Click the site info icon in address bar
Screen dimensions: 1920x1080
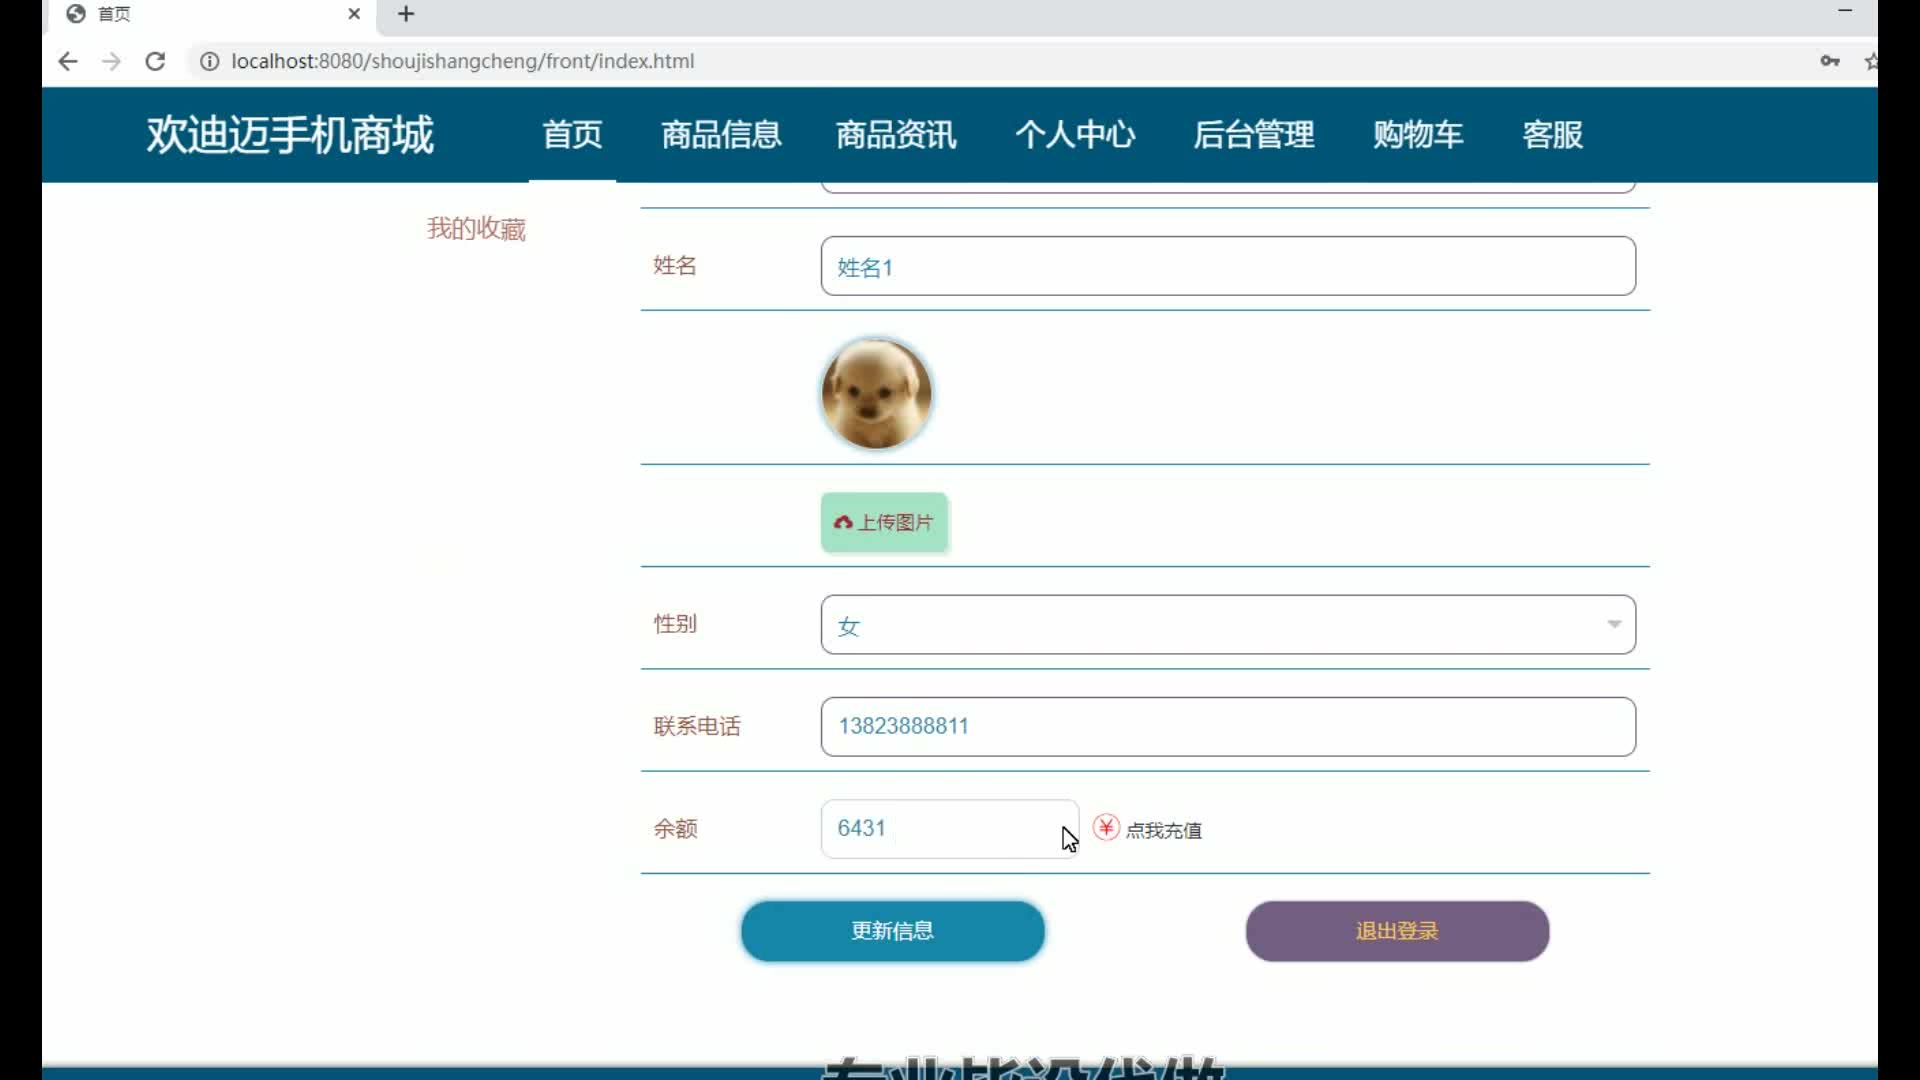point(209,61)
